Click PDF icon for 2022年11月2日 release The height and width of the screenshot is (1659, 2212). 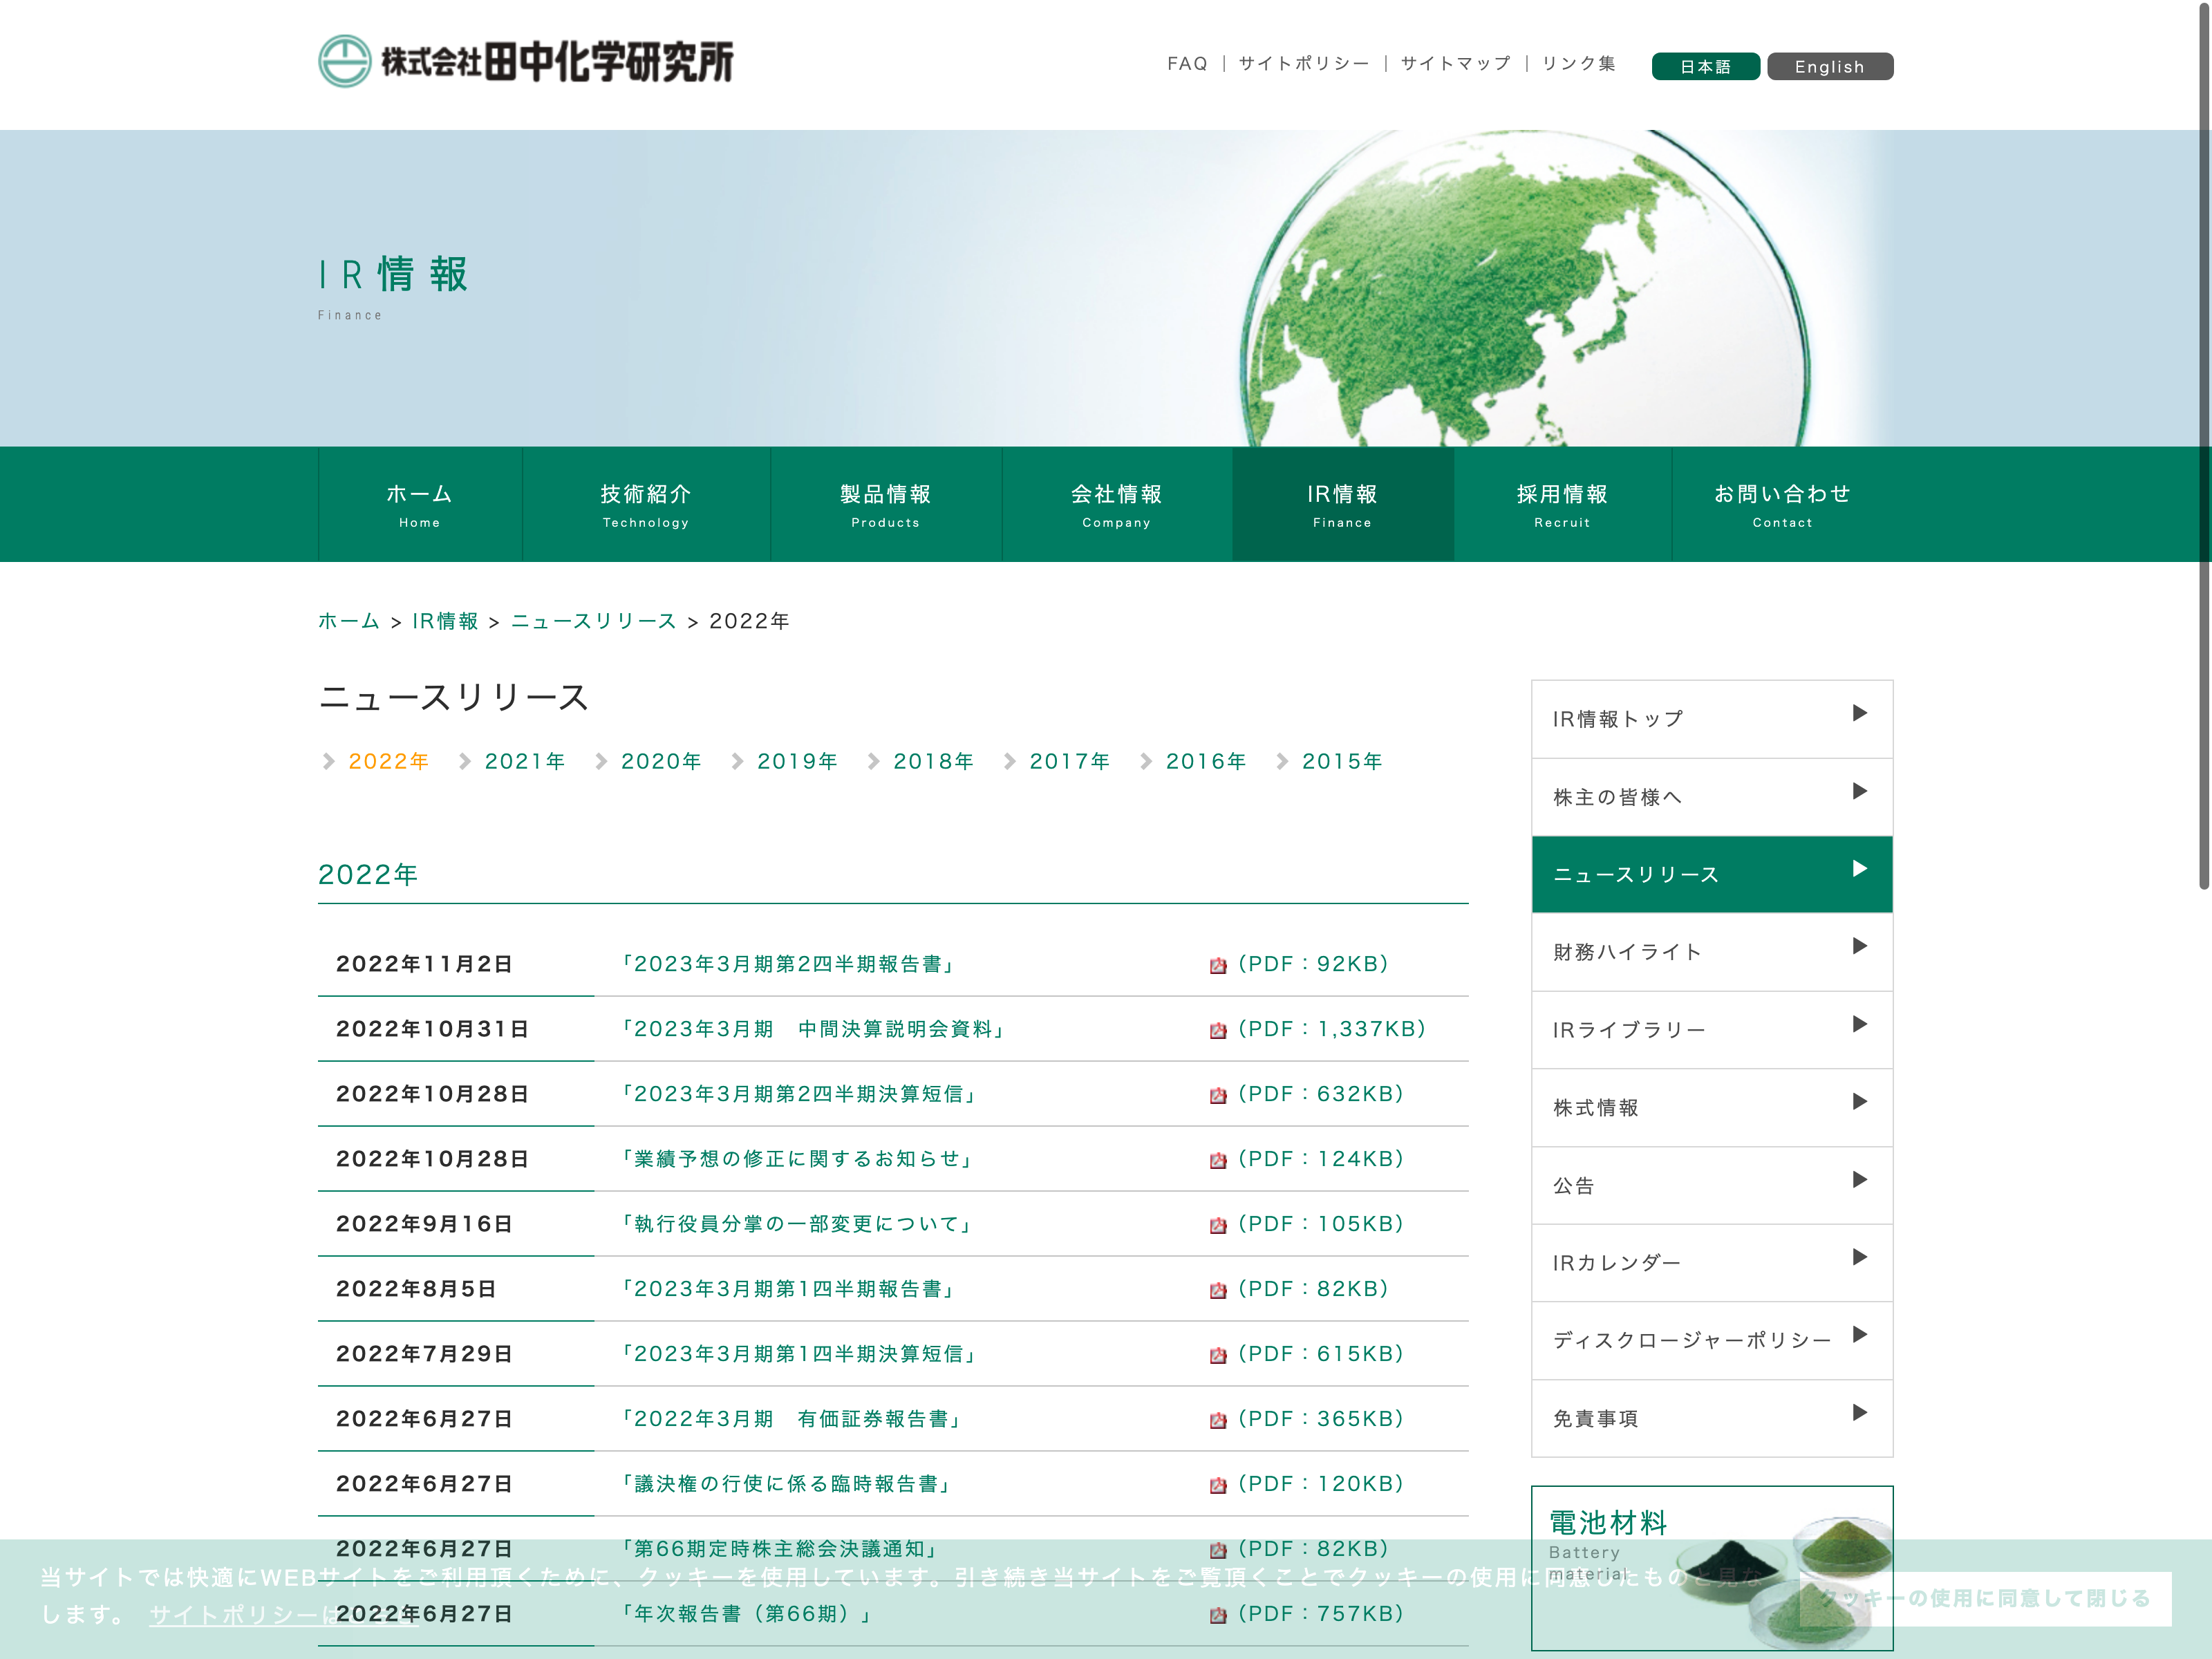point(1218,965)
